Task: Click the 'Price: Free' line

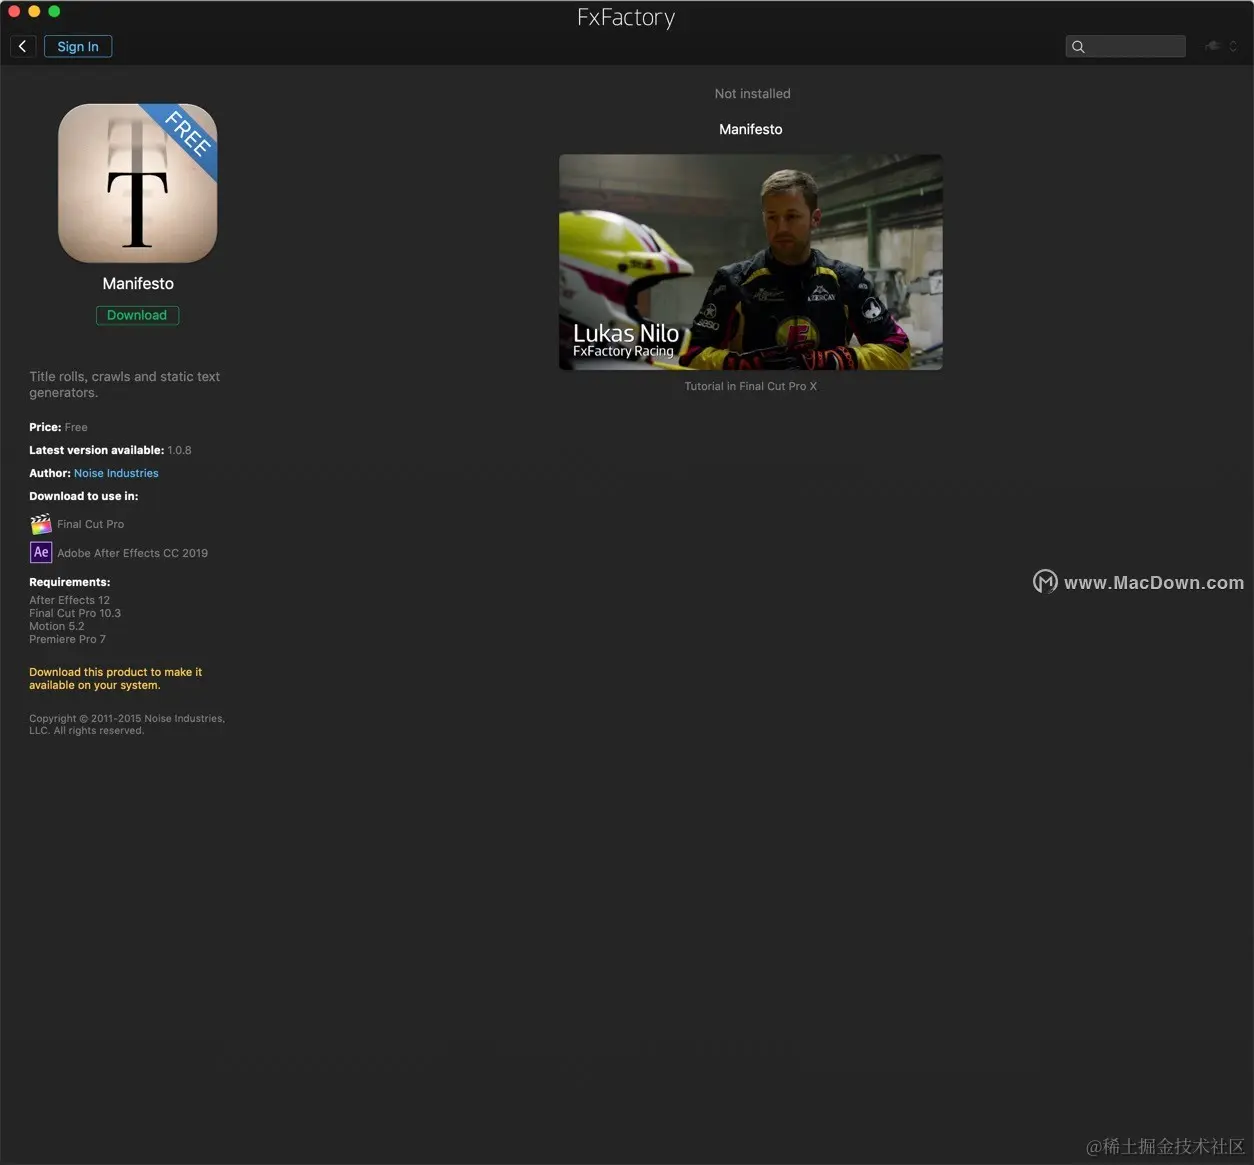Action: coord(58,427)
